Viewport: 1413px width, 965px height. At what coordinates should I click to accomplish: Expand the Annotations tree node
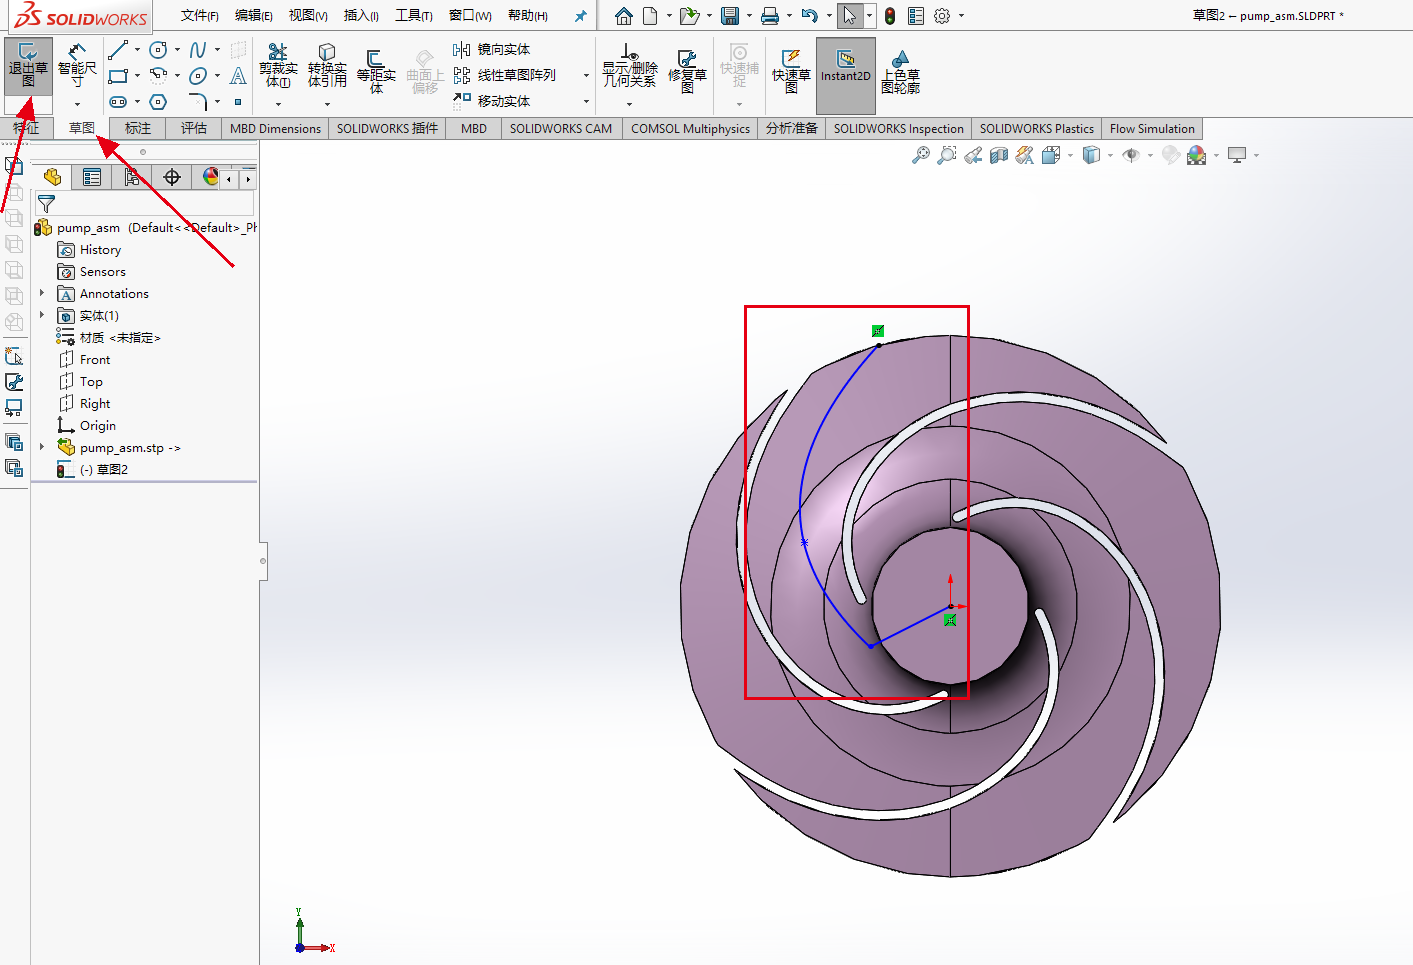pyautogui.click(x=42, y=293)
